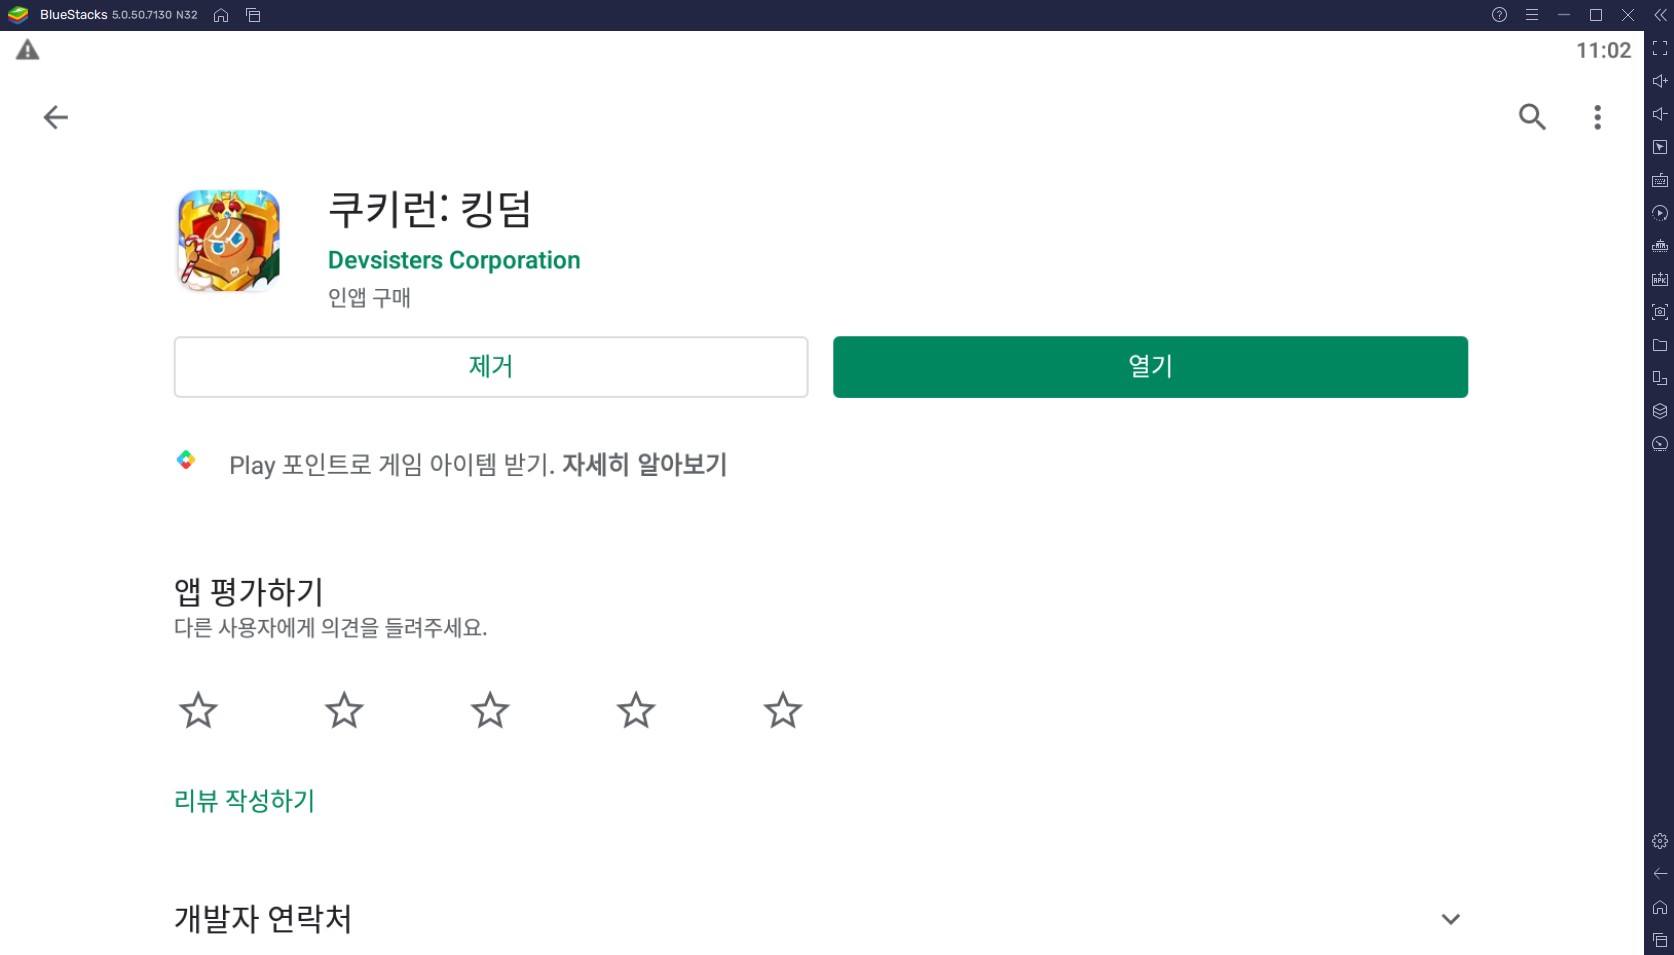Rate the app four stars
Viewport: 1674px width, 955px height.
[x=636, y=711]
